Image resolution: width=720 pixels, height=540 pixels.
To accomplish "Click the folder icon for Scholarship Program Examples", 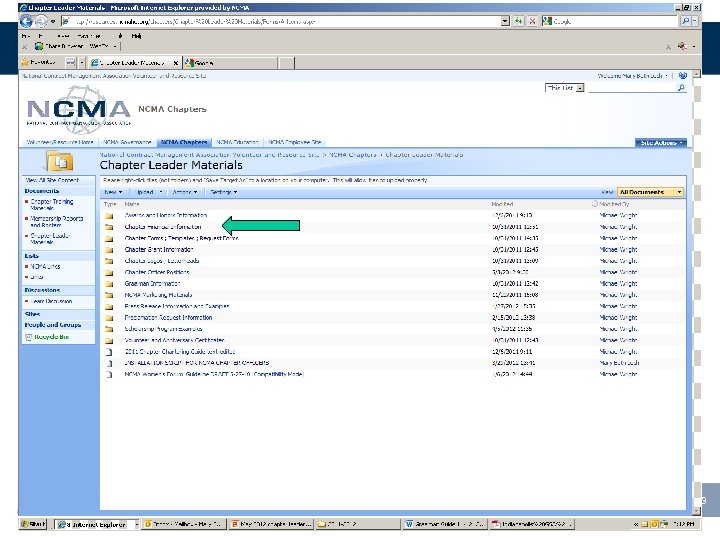I will click(x=109, y=329).
